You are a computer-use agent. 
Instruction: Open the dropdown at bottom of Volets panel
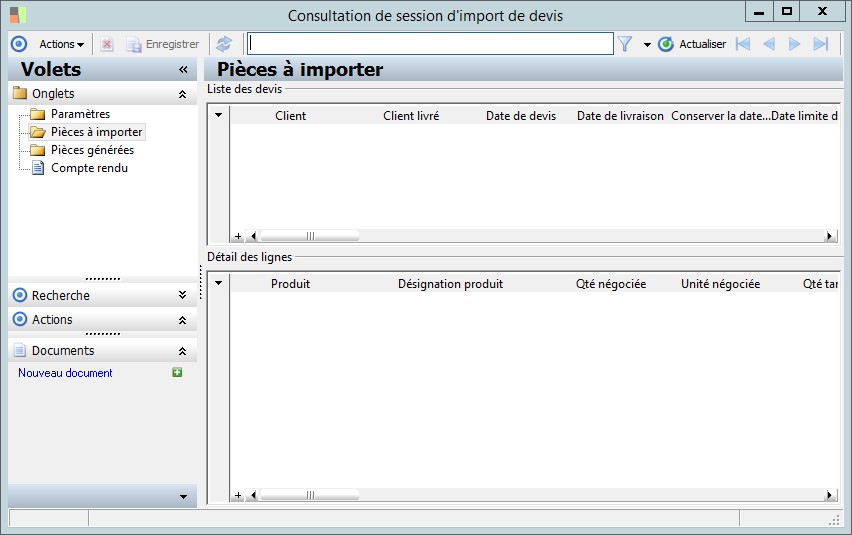pos(183,496)
